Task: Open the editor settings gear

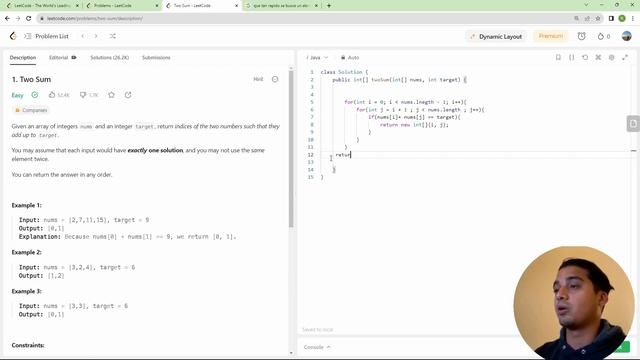Action: 611,58
